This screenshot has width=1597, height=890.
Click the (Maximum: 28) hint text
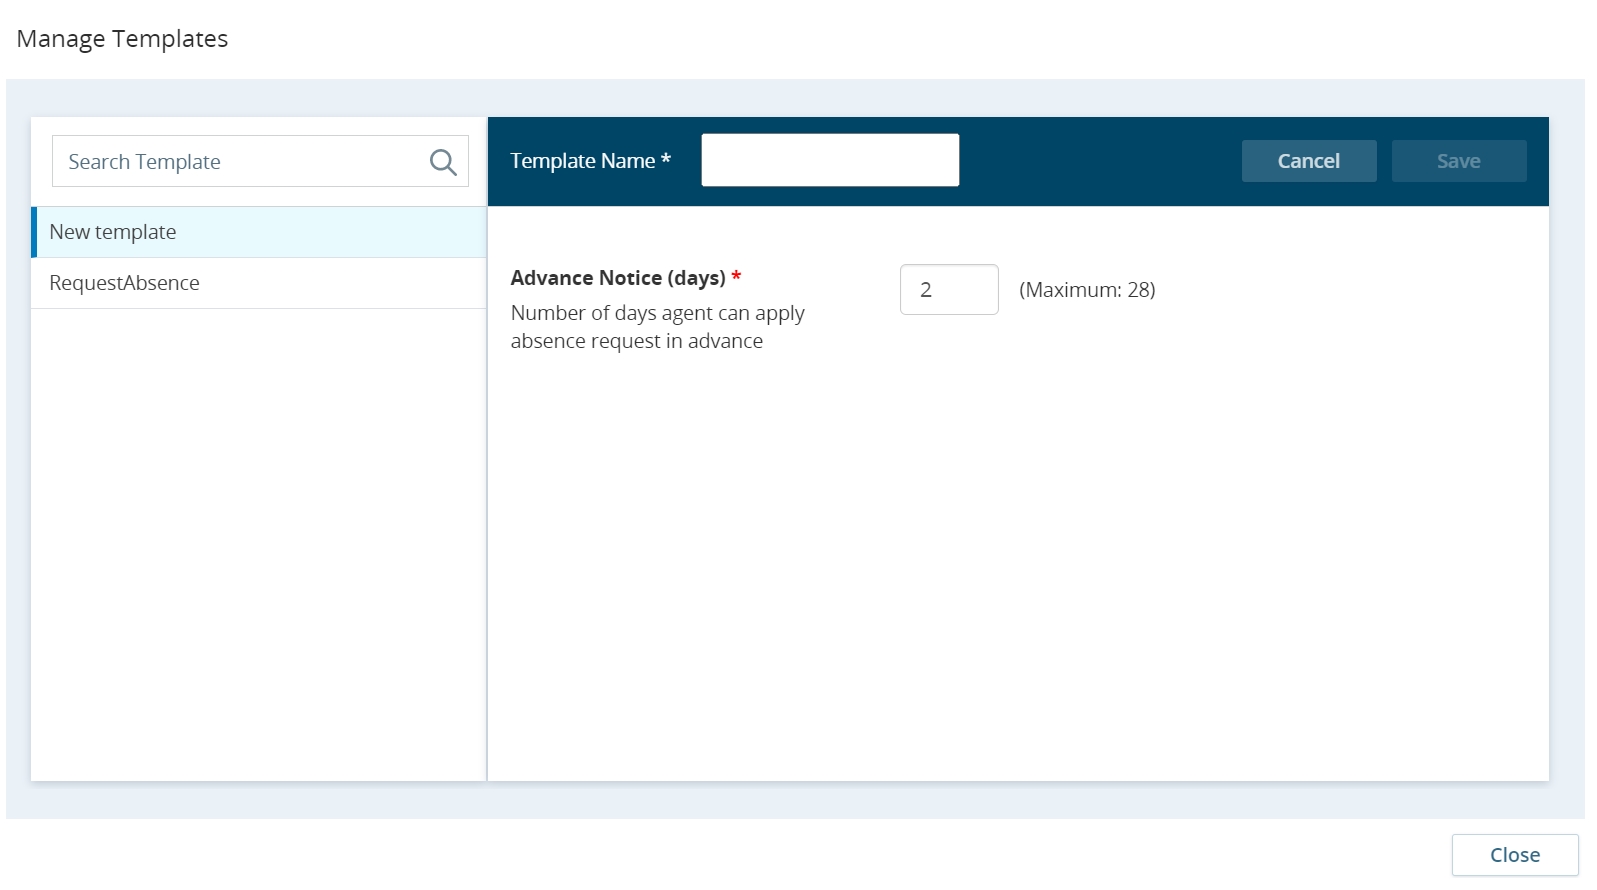1087,290
